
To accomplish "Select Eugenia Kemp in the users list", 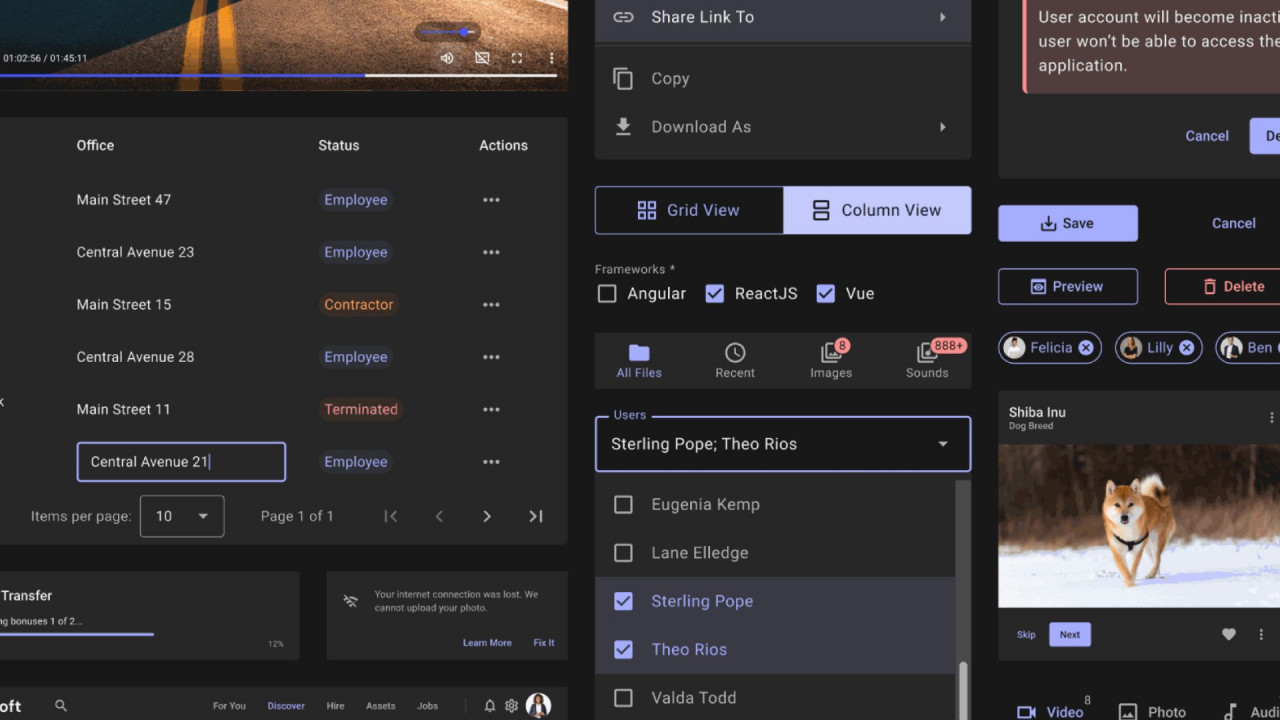I will click(x=623, y=505).
